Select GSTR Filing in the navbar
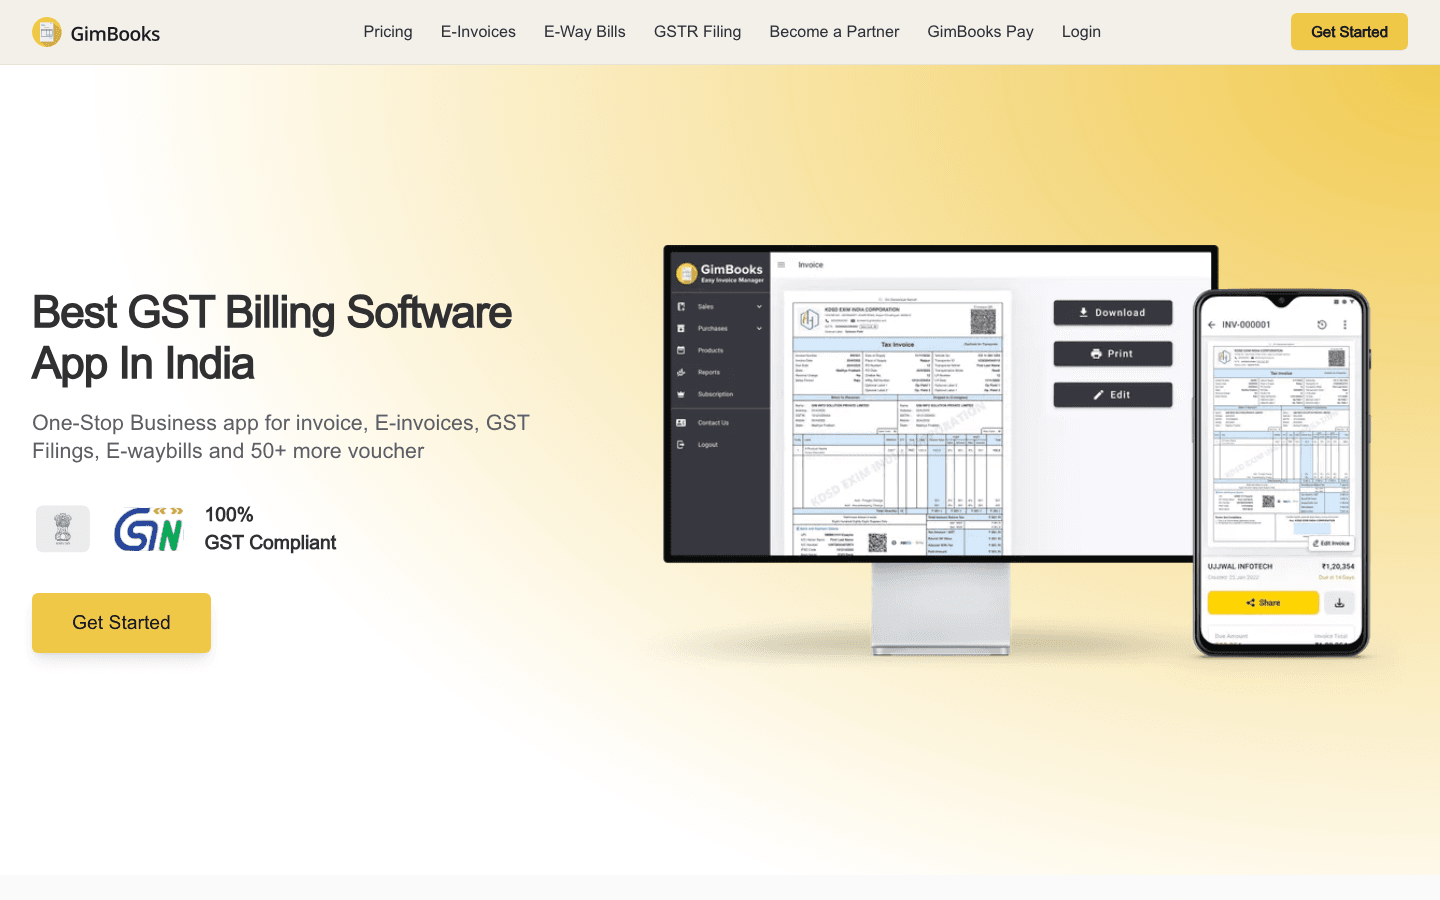Screen dimensions: 1440x900 697,32
